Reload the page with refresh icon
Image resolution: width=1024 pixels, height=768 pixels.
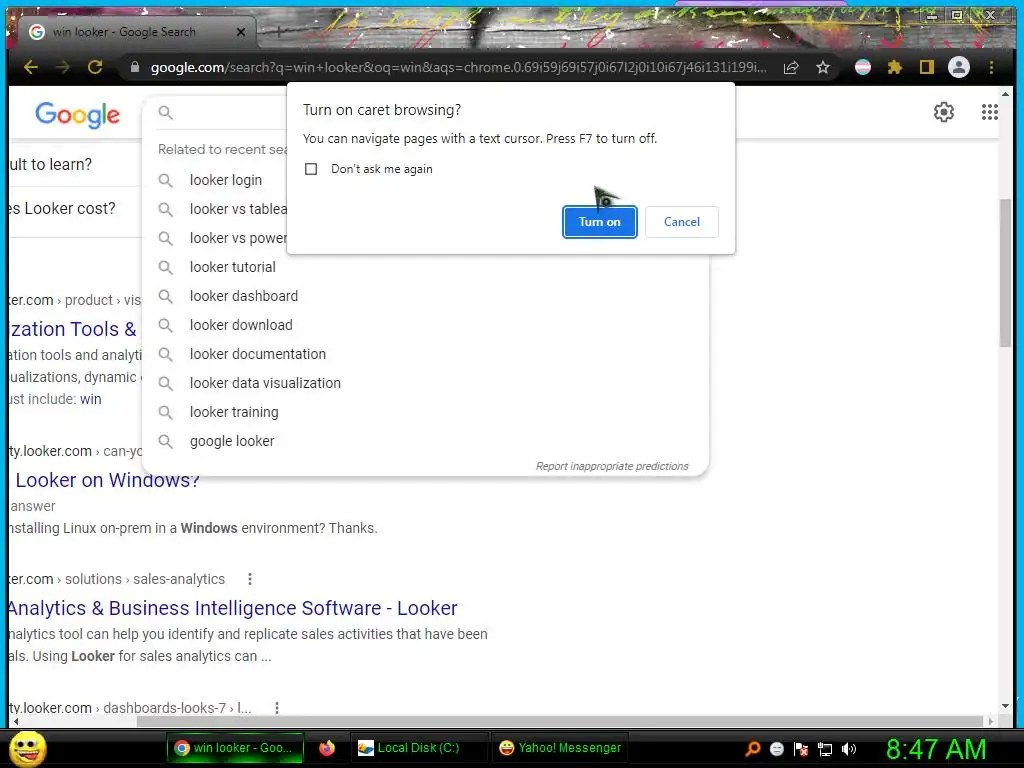click(x=95, y=67)
